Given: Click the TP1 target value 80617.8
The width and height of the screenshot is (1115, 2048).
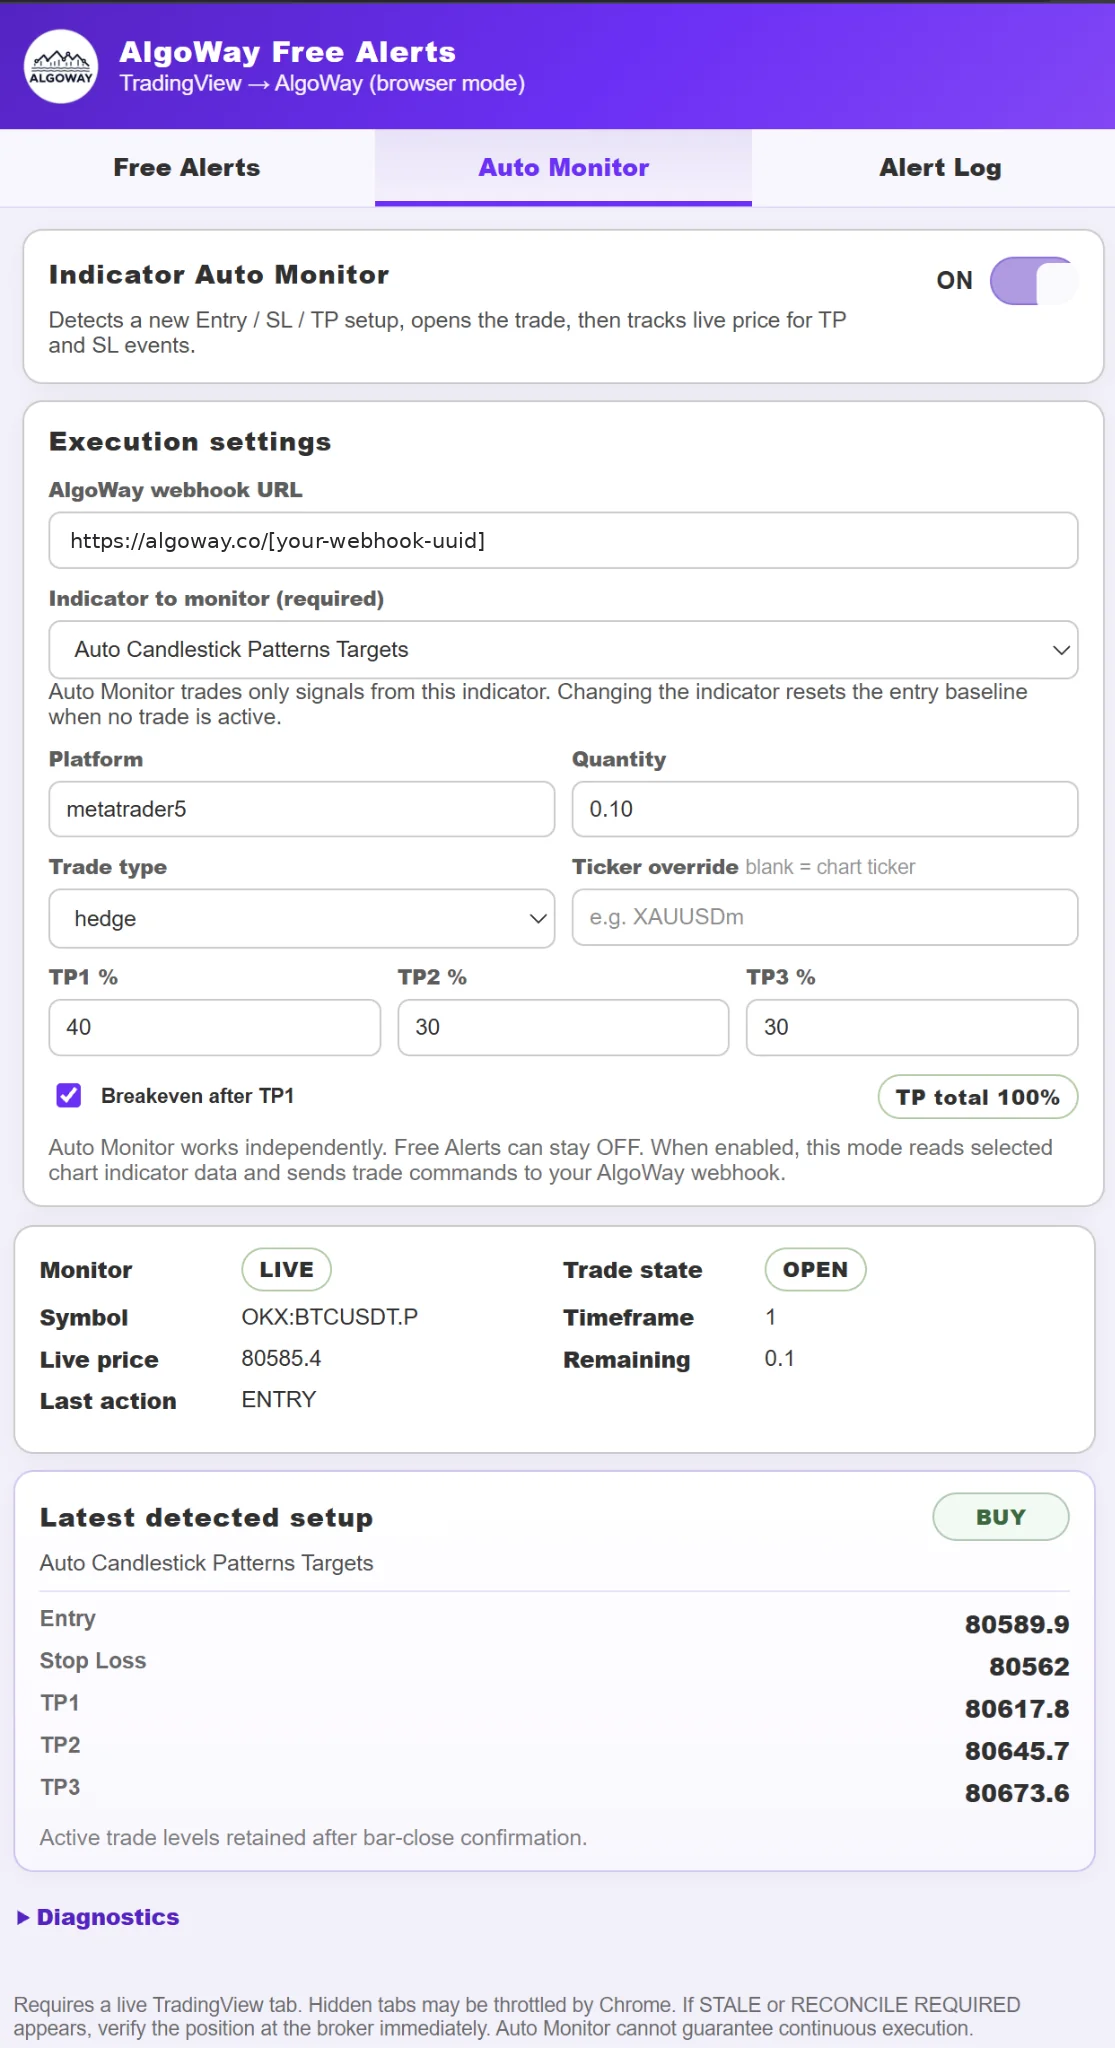Looking at the screenshot, I should click(x=1017, y=1709).
